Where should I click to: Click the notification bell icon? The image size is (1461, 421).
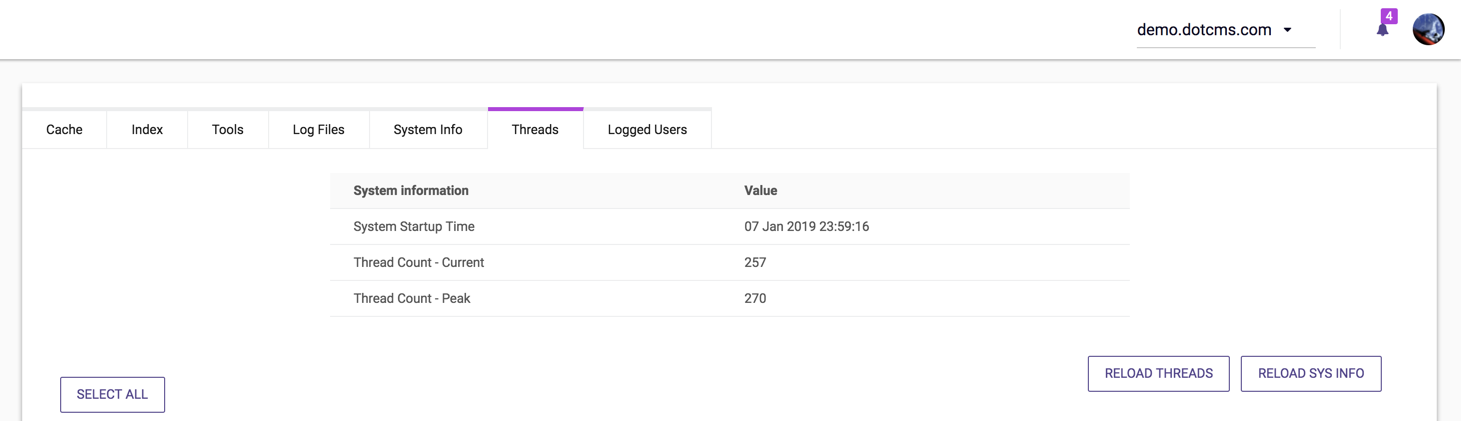click(1382, 30)
